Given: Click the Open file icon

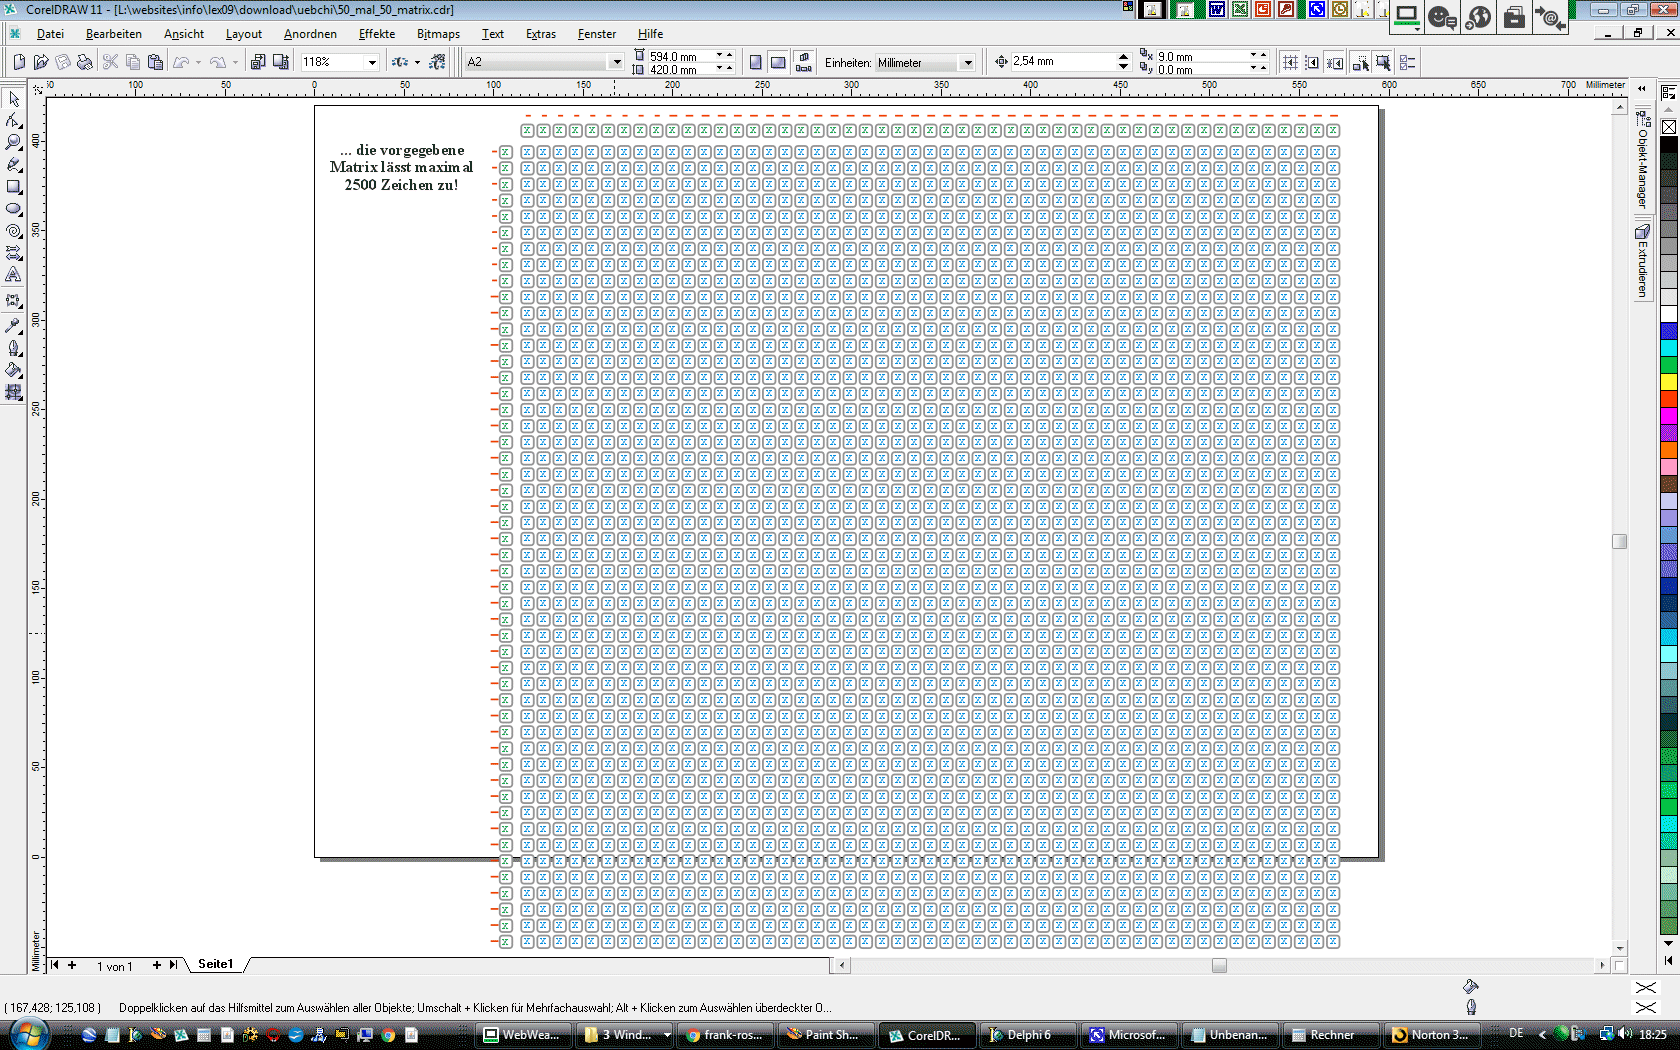Looking at the screenshot, I should [x=41, y=62].
